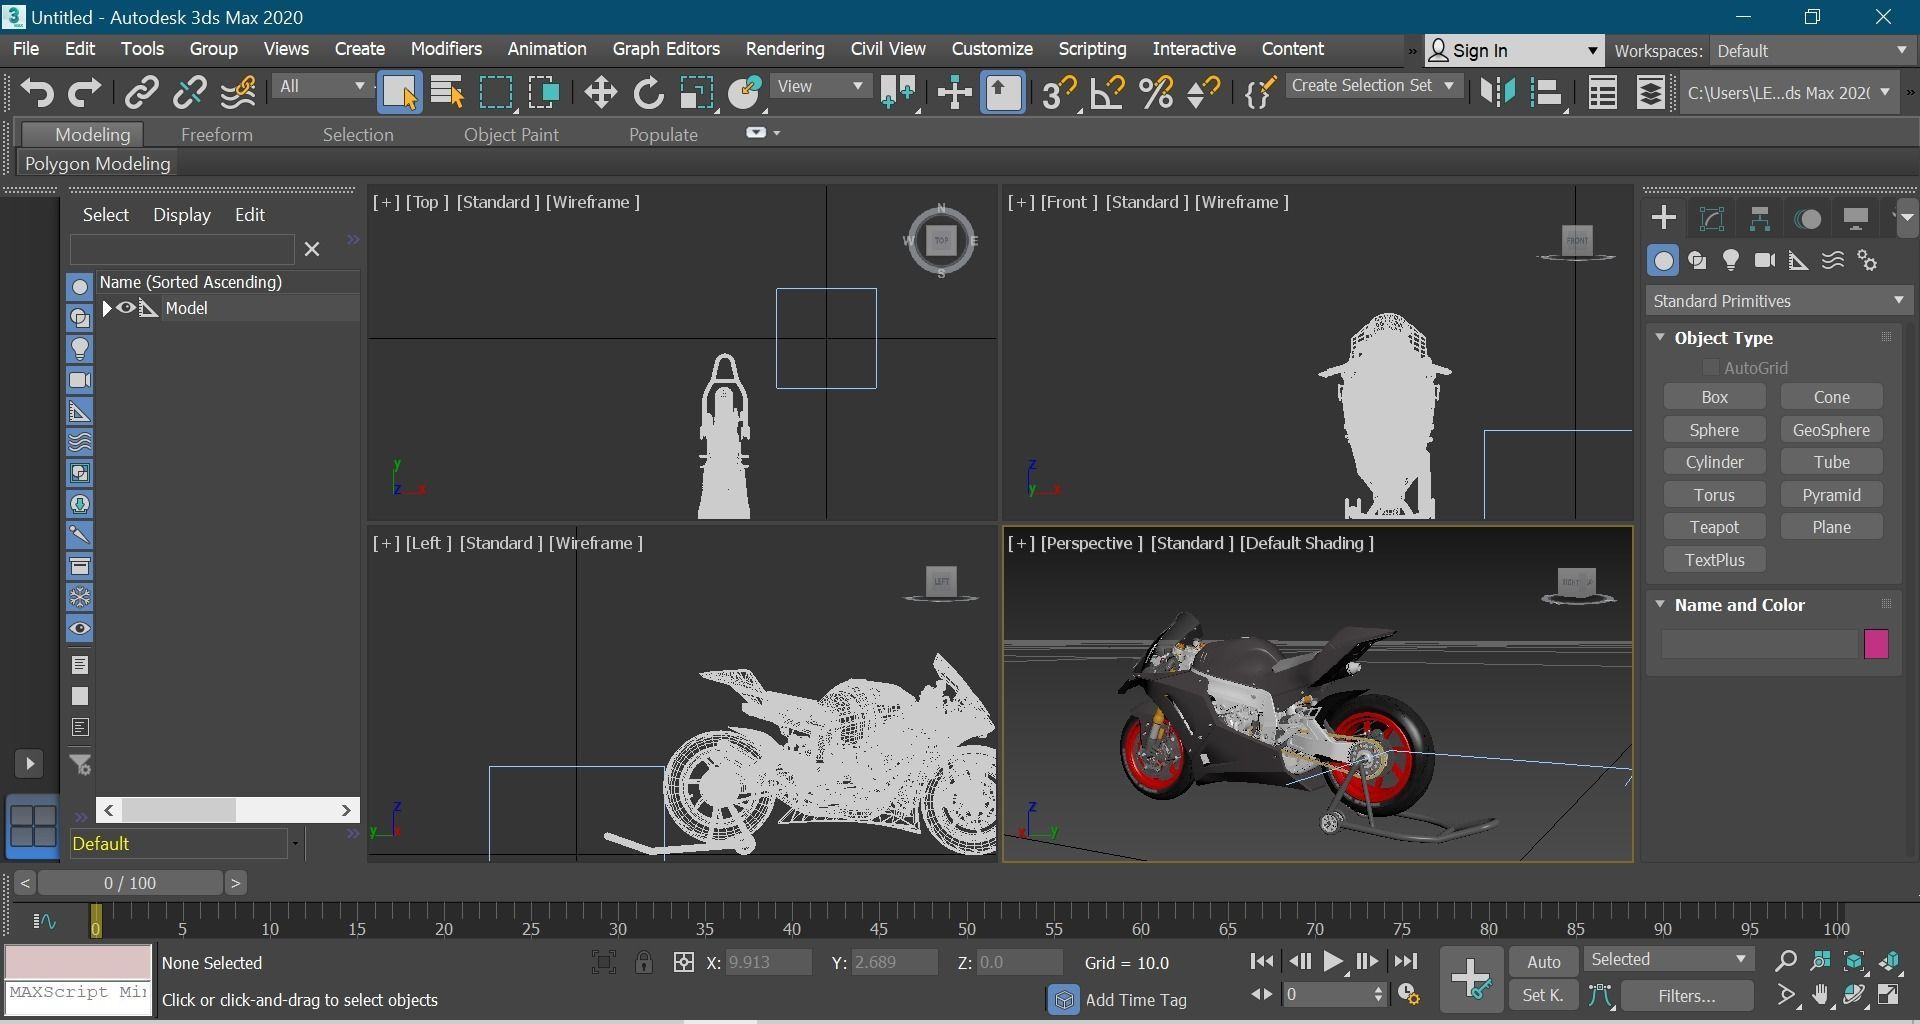Select the Scale tool
Image resolution: width=1920 pixels, height=1024 pixels.
(x=697, y=93)
